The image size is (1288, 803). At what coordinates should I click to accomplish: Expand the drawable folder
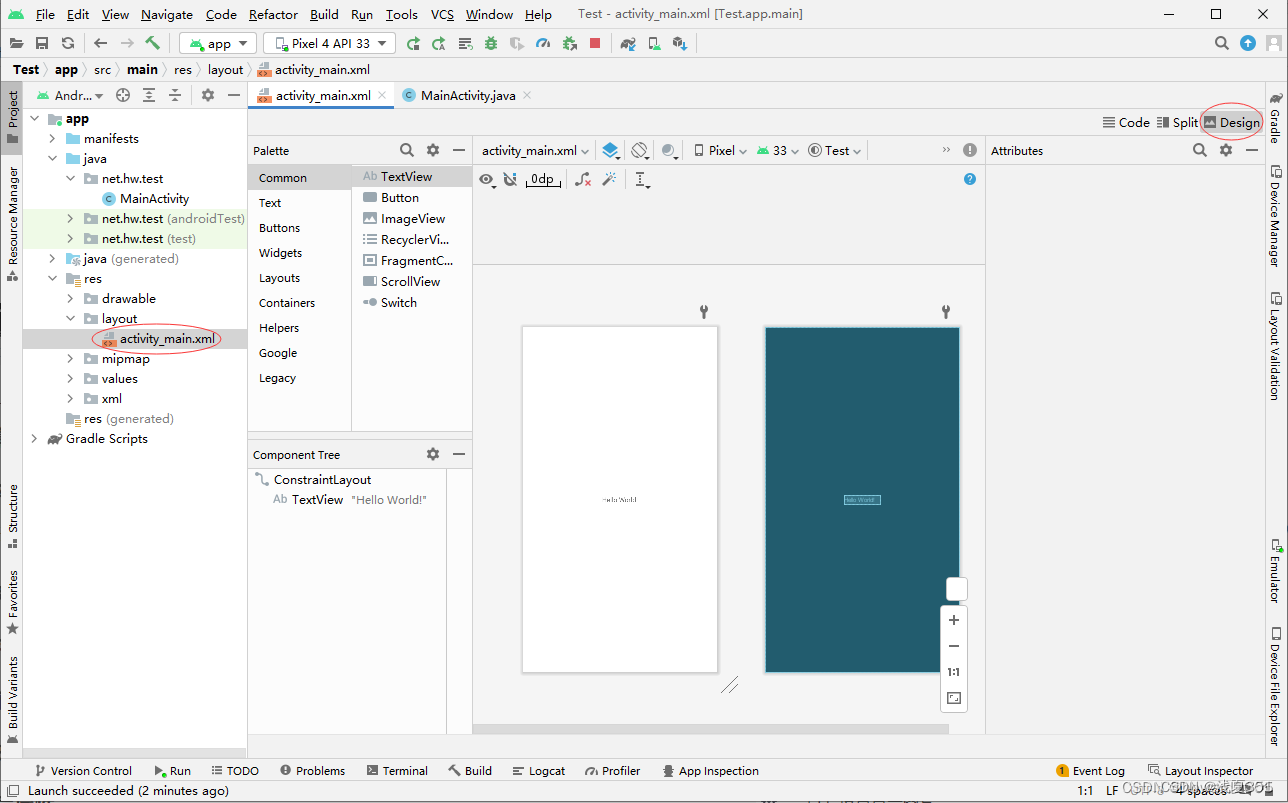pos(70,299)
